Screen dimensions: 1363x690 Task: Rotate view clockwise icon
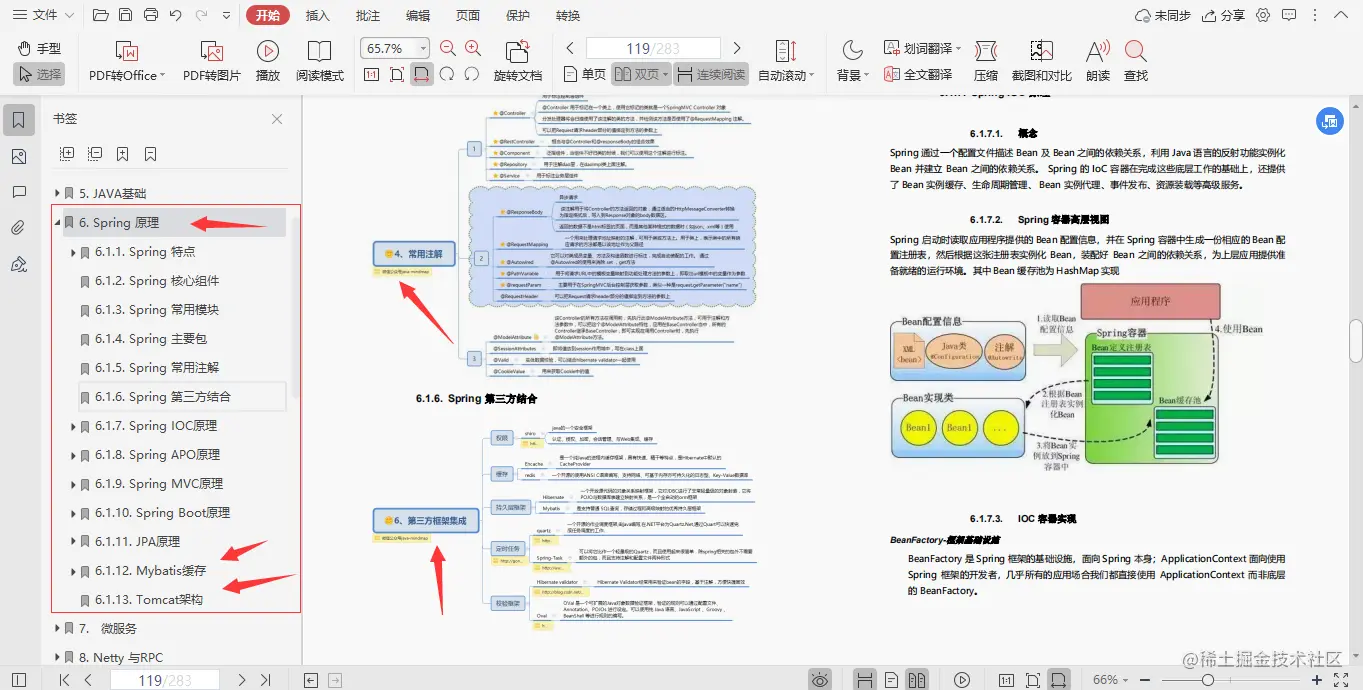click(x=447, y=75)
